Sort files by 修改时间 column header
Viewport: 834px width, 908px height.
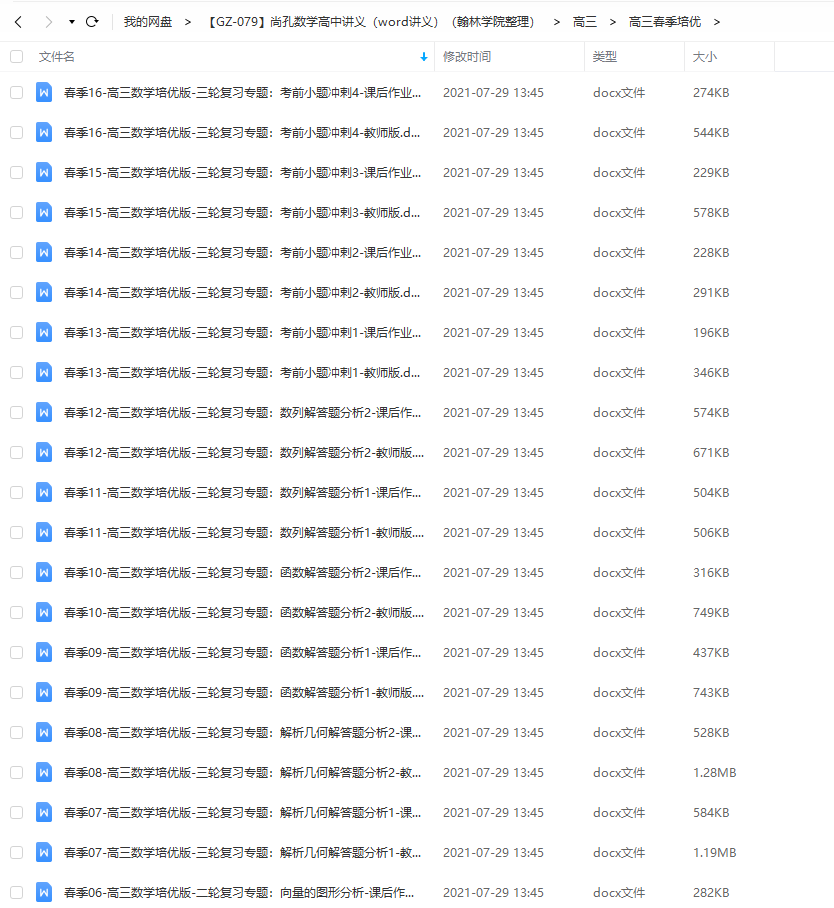pos(467,57)
